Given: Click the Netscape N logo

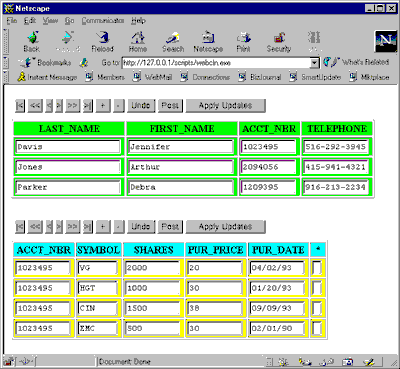Looking at the screenshot, I should (385, 41).
